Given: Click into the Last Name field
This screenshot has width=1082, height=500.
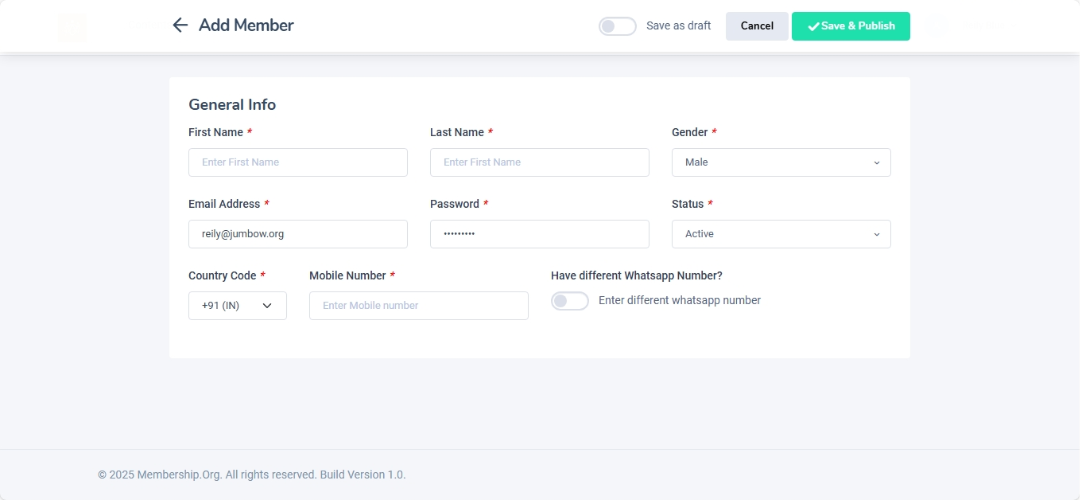Looking at the screenshot, I should [539, 162].
